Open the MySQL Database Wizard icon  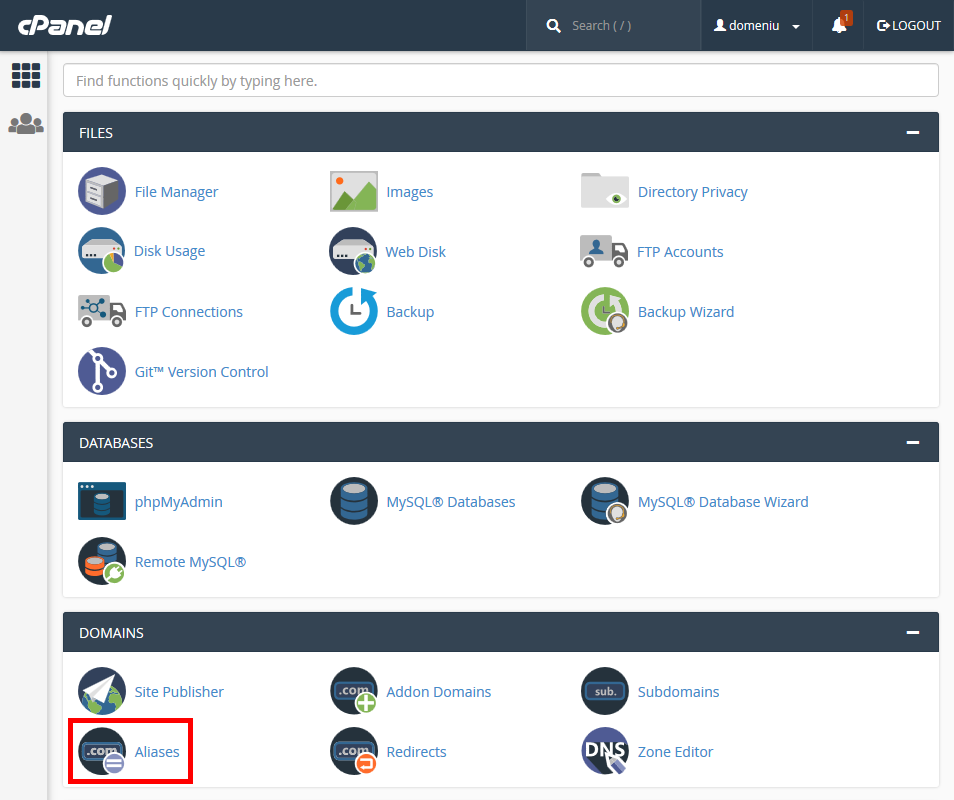point(605,501)
